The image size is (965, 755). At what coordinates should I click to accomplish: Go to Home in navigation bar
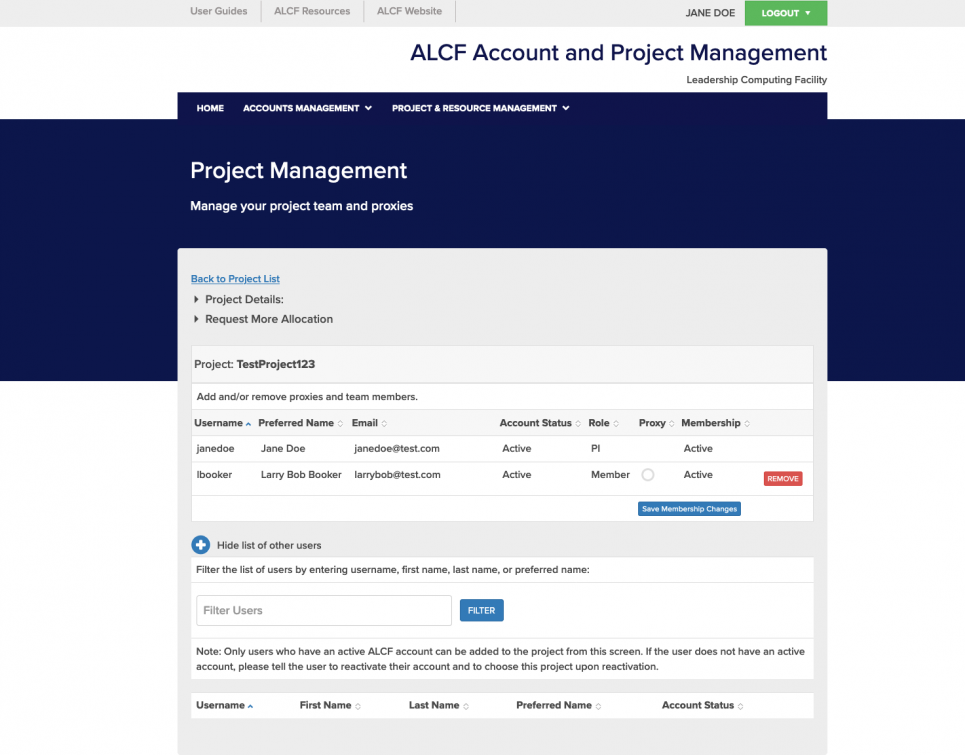click(x=210, y=108)
